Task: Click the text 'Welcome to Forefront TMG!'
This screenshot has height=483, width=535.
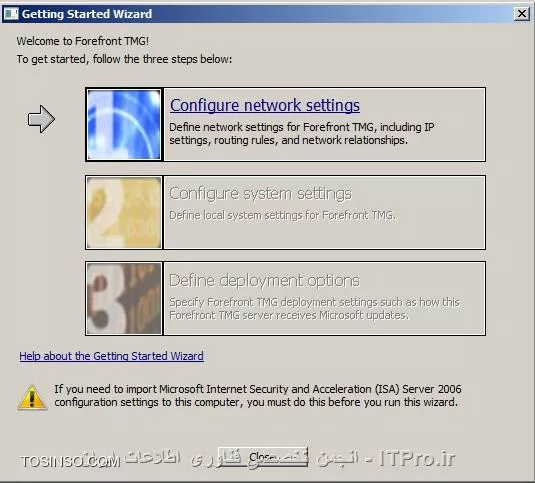Action: (83, 41)
